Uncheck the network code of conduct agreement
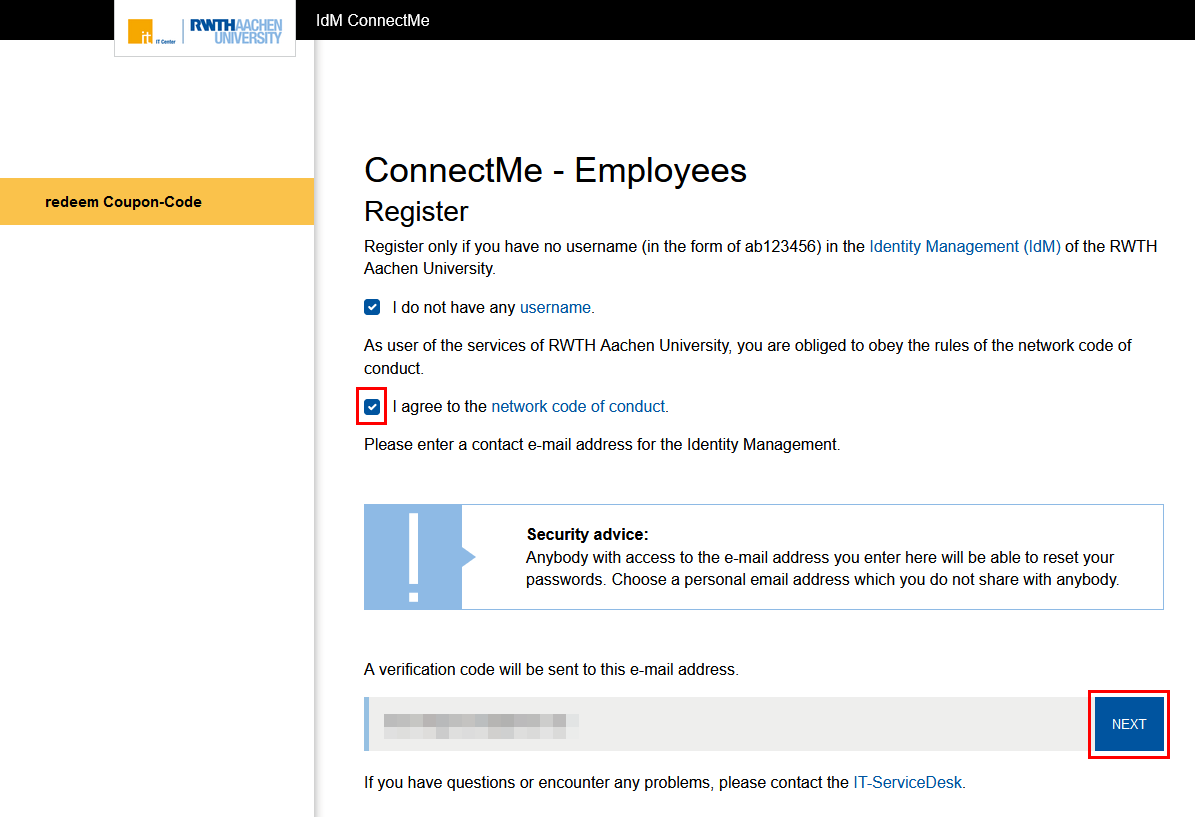The height and width of the screenshot is (818, 1195). coord(371,406)
